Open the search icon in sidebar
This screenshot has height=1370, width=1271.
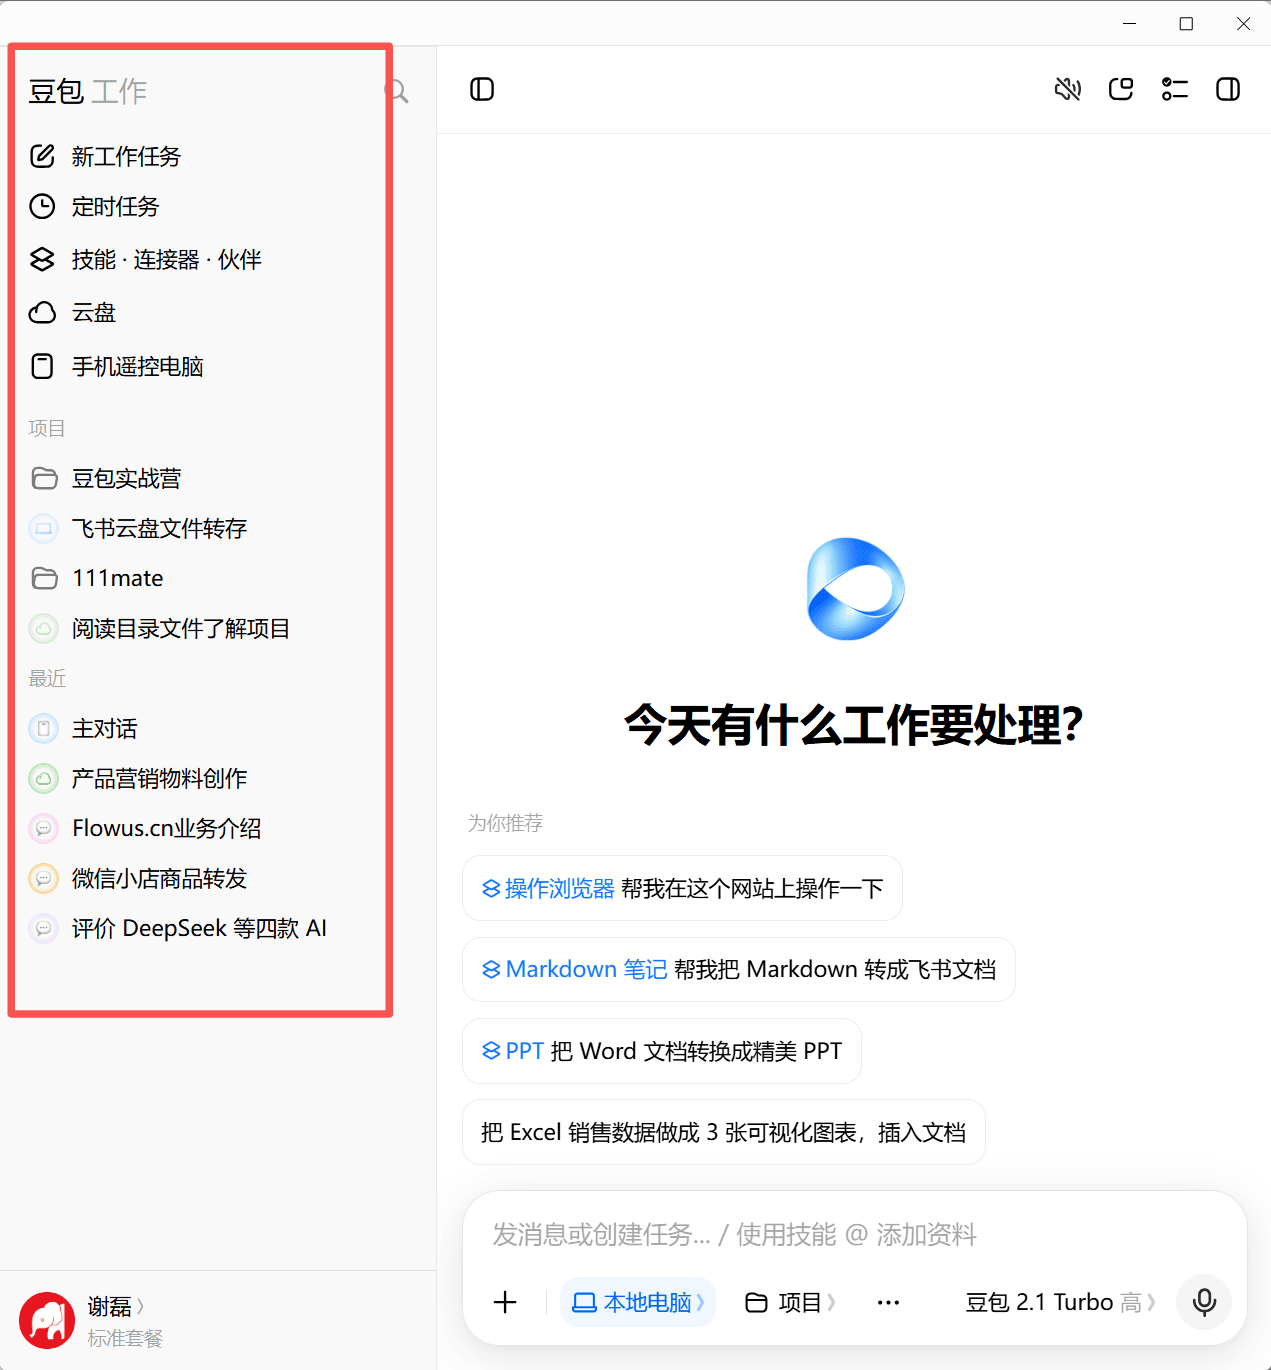pos(397,91)
